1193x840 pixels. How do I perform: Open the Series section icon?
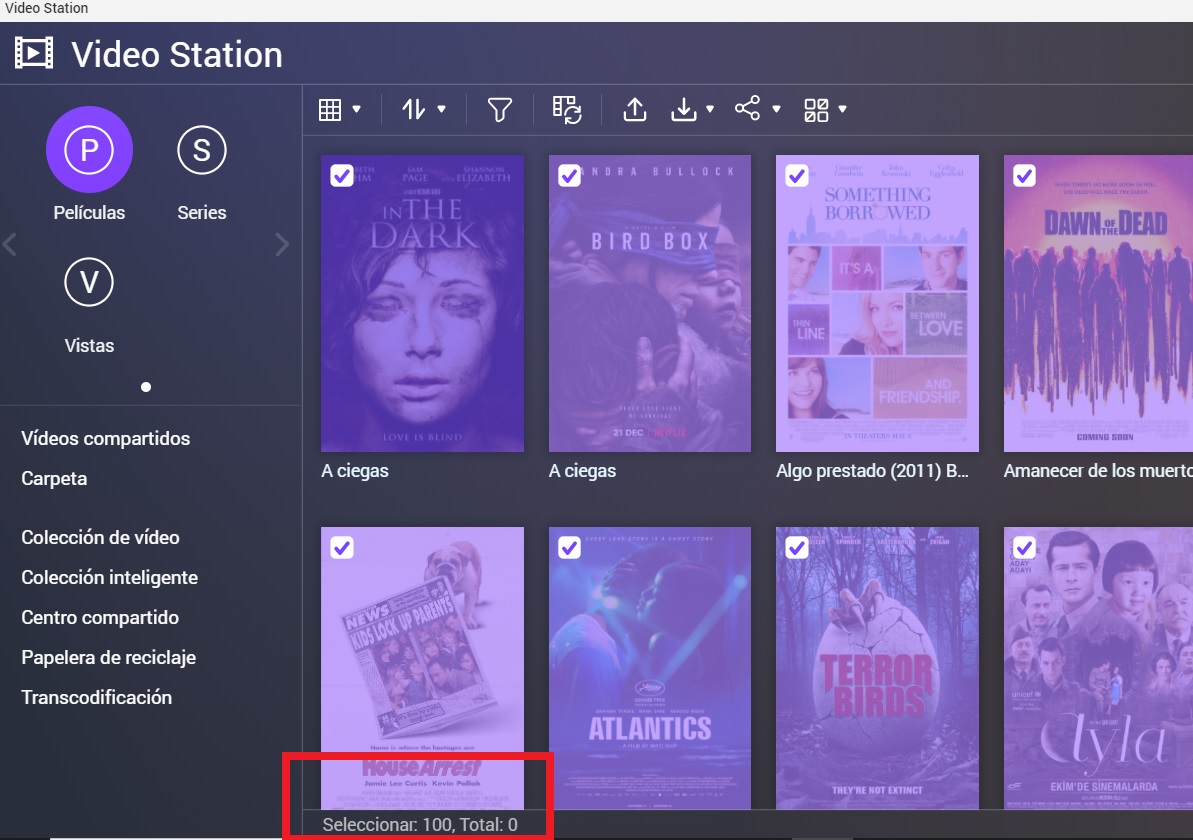(x=201, y=150)
